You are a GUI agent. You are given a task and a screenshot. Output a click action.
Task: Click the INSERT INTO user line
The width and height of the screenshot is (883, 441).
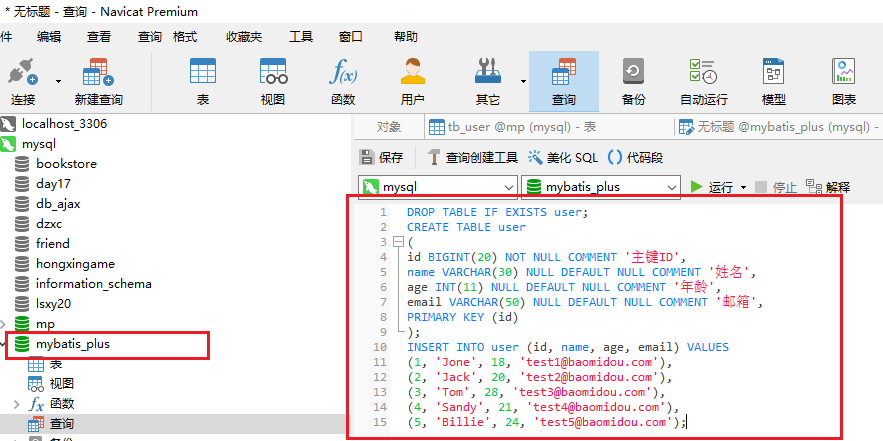click(568, 347)
